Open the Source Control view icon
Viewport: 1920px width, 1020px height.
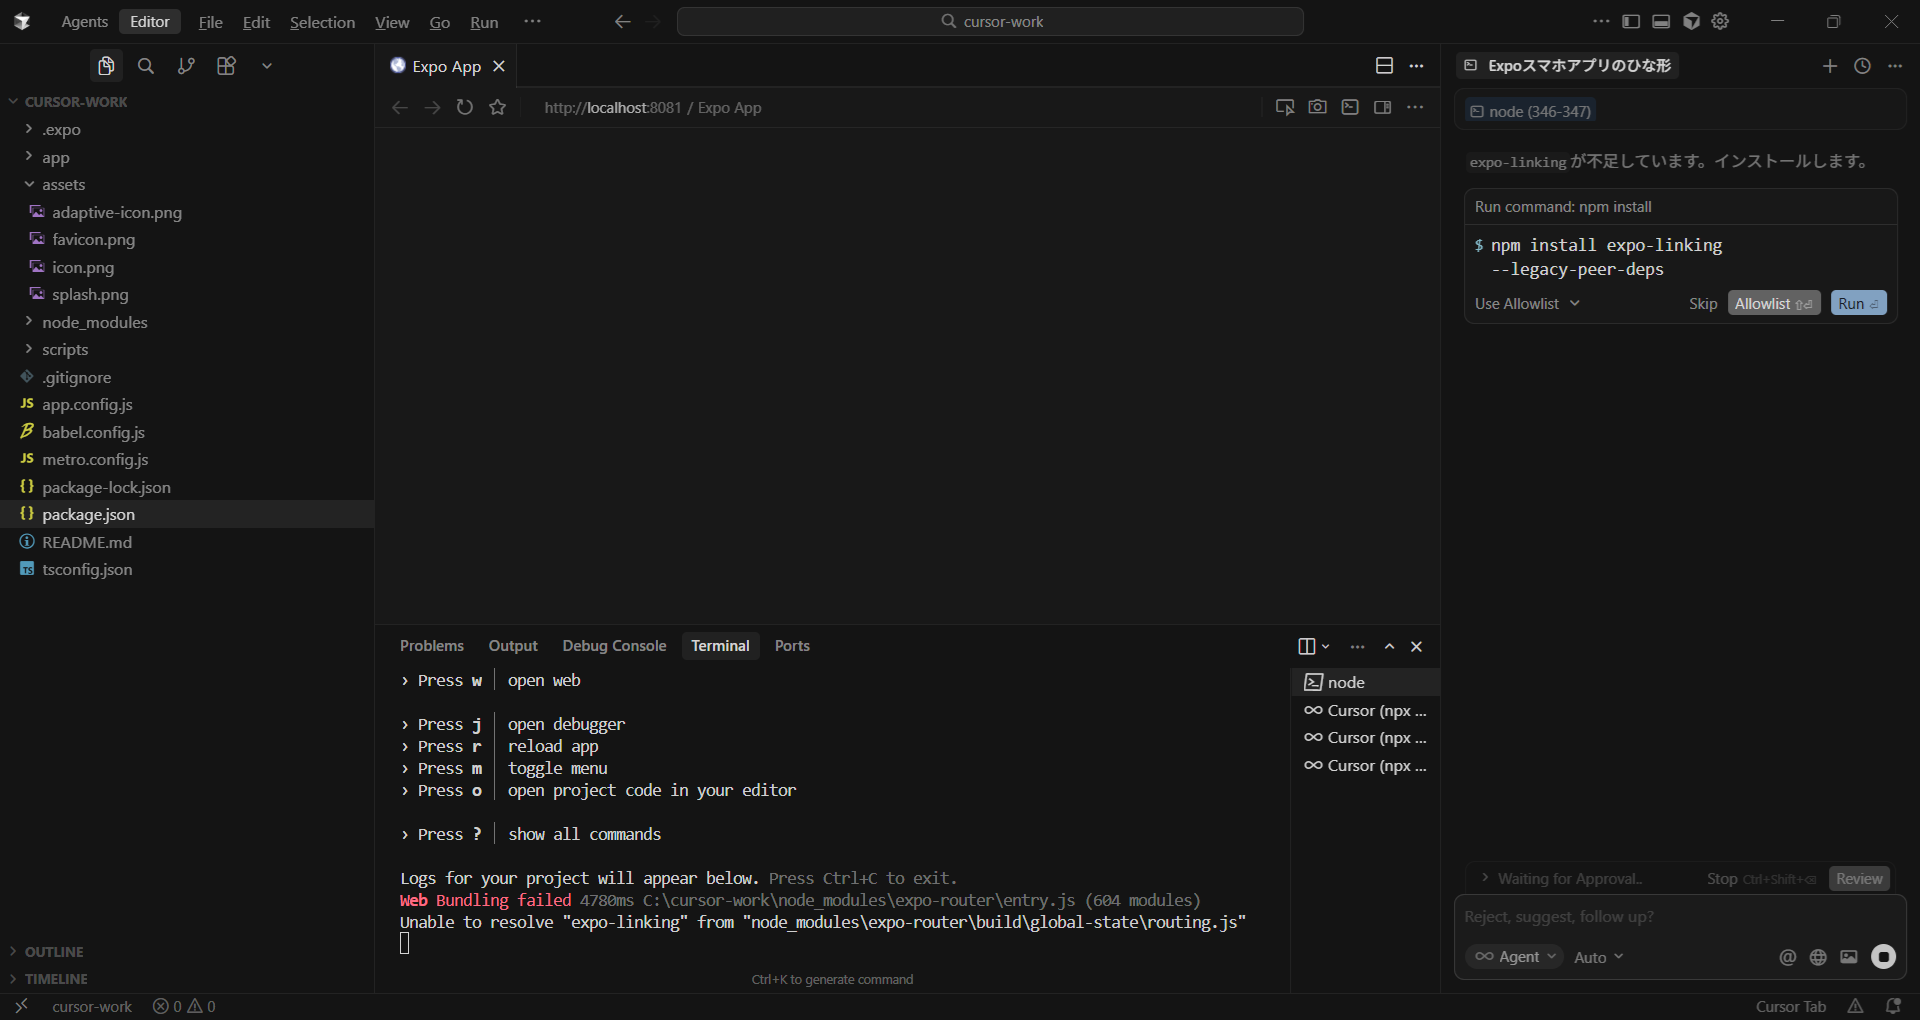[186, 66]
